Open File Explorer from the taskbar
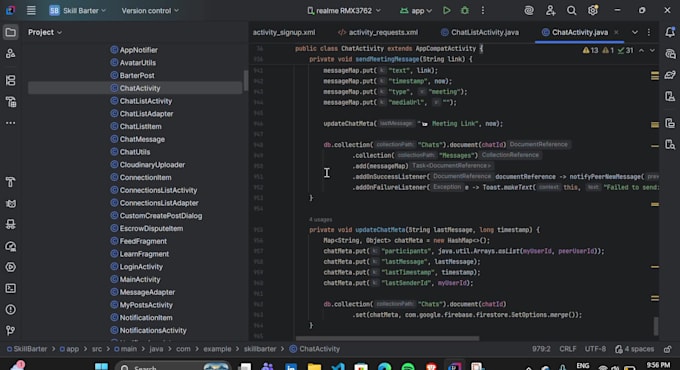Screen dimensions: 680x370 point(314,367)
